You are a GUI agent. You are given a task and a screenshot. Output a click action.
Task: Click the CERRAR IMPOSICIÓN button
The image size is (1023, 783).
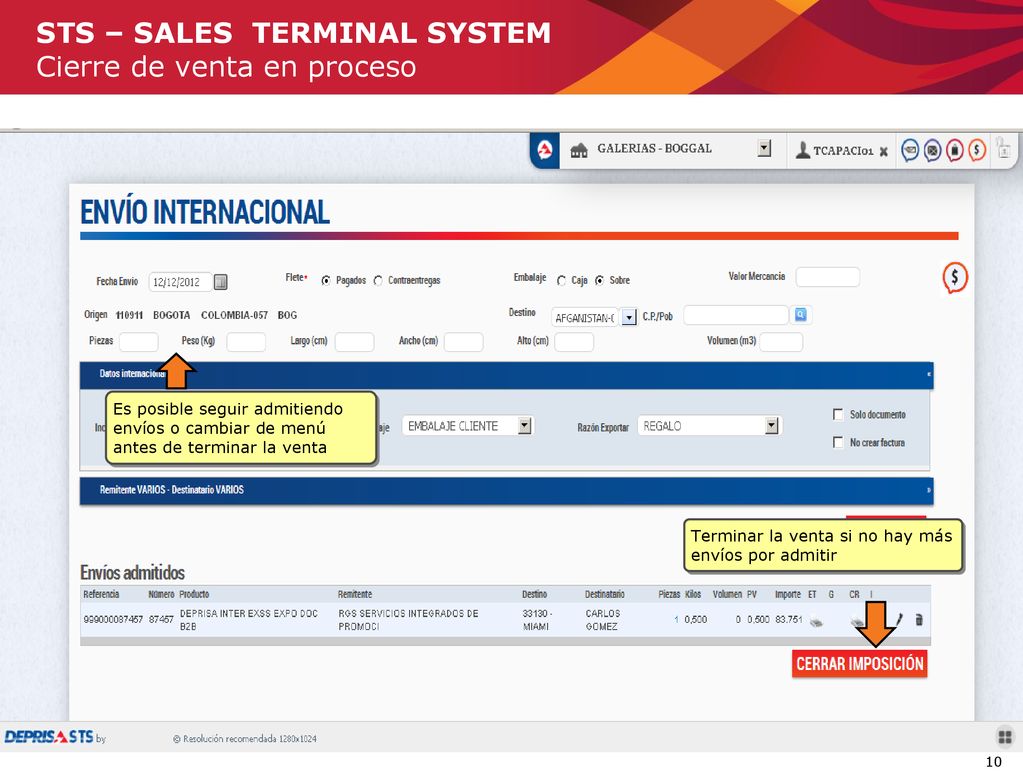tap(859, 664)
